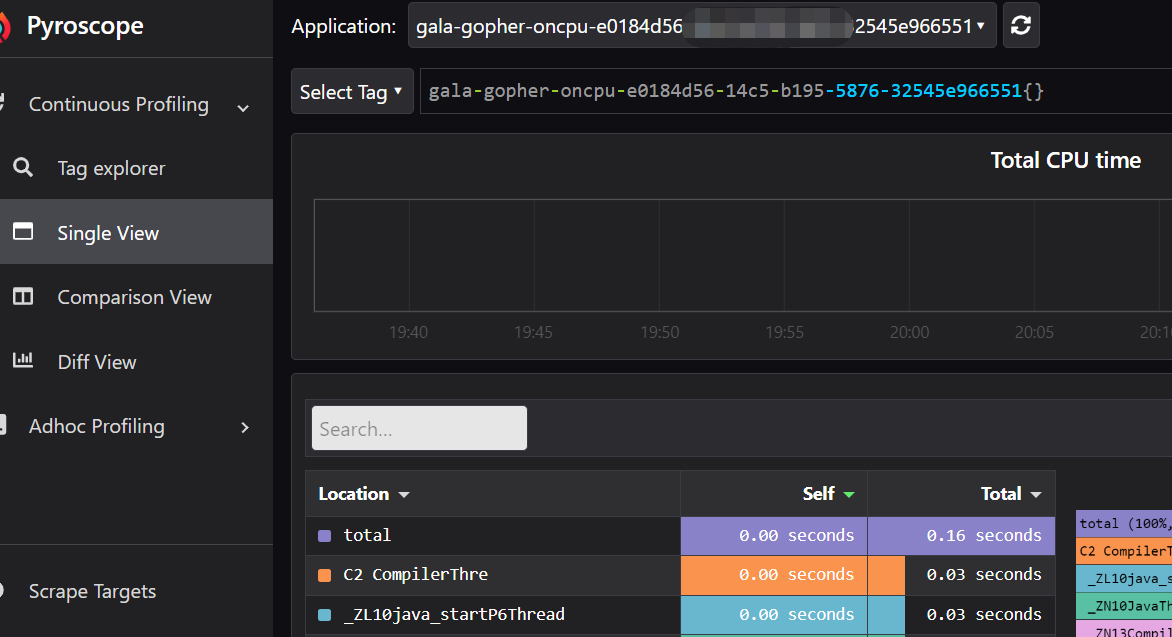The height and width of the screenshot is (637, 1172).
Task: Click the refresh application data icon
Action: (1021, 26)
